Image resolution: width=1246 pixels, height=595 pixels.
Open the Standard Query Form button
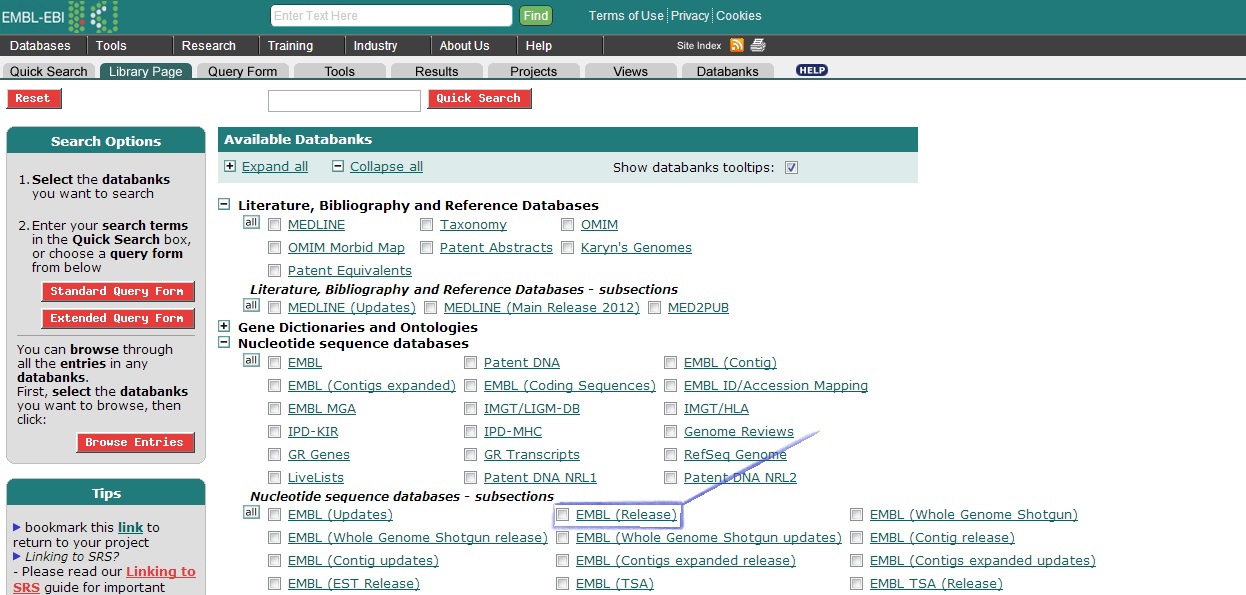pos(117,291)
